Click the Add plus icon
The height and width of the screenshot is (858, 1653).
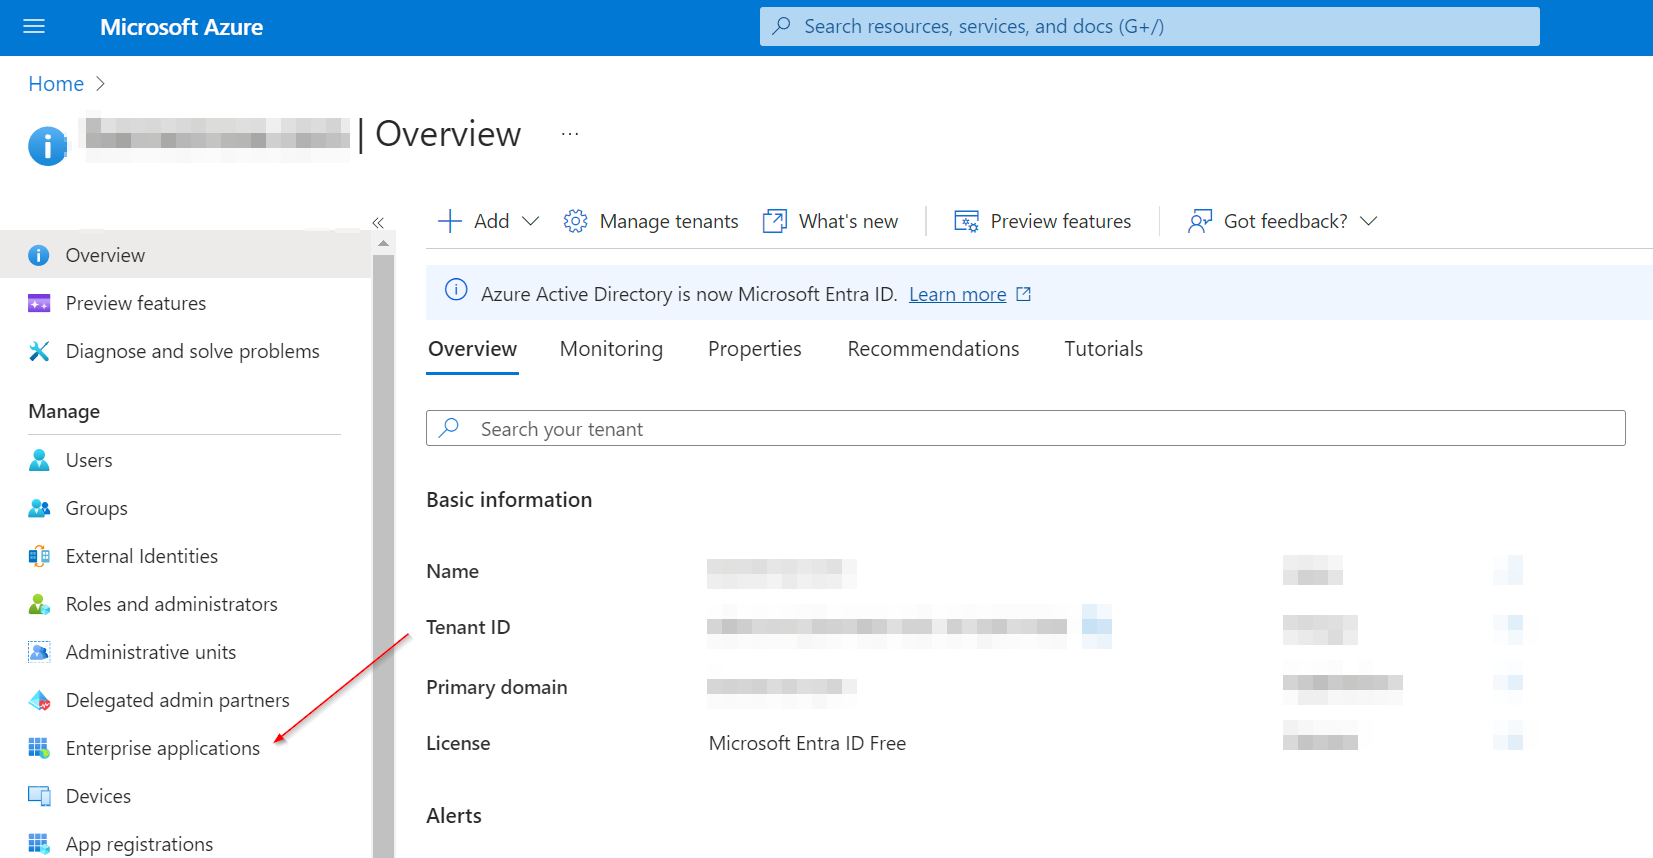tap(450, 221)
